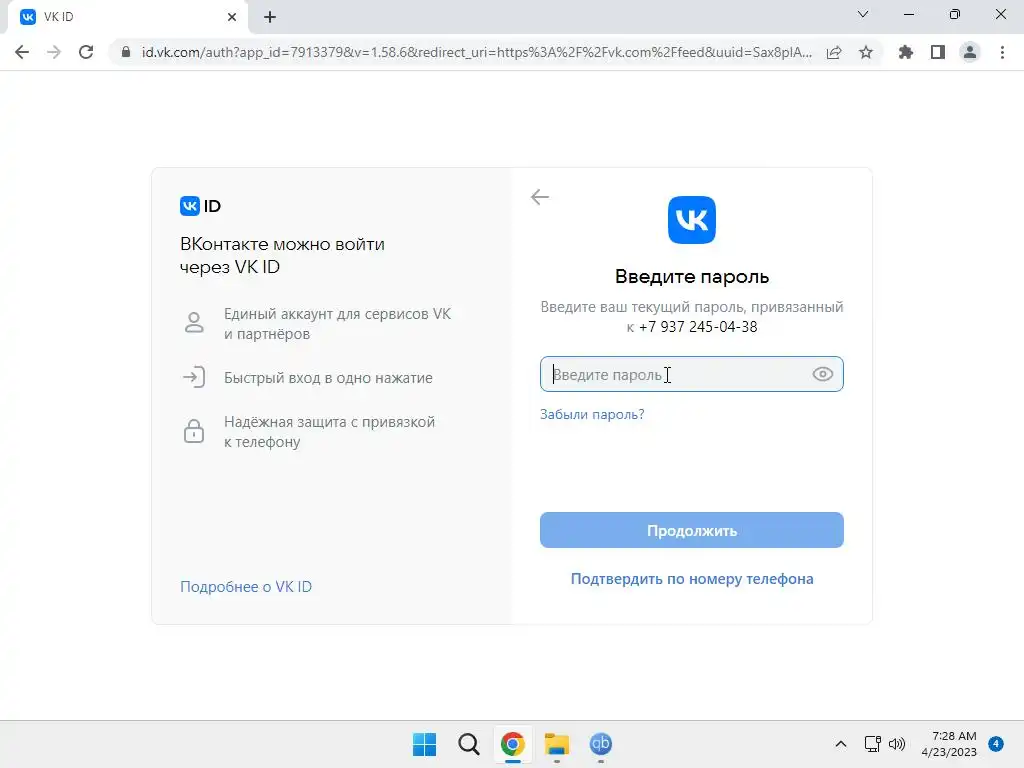Open the 'Забыли пароль?' link
The height and width of the screenshot is (768, 1024).
592,414
